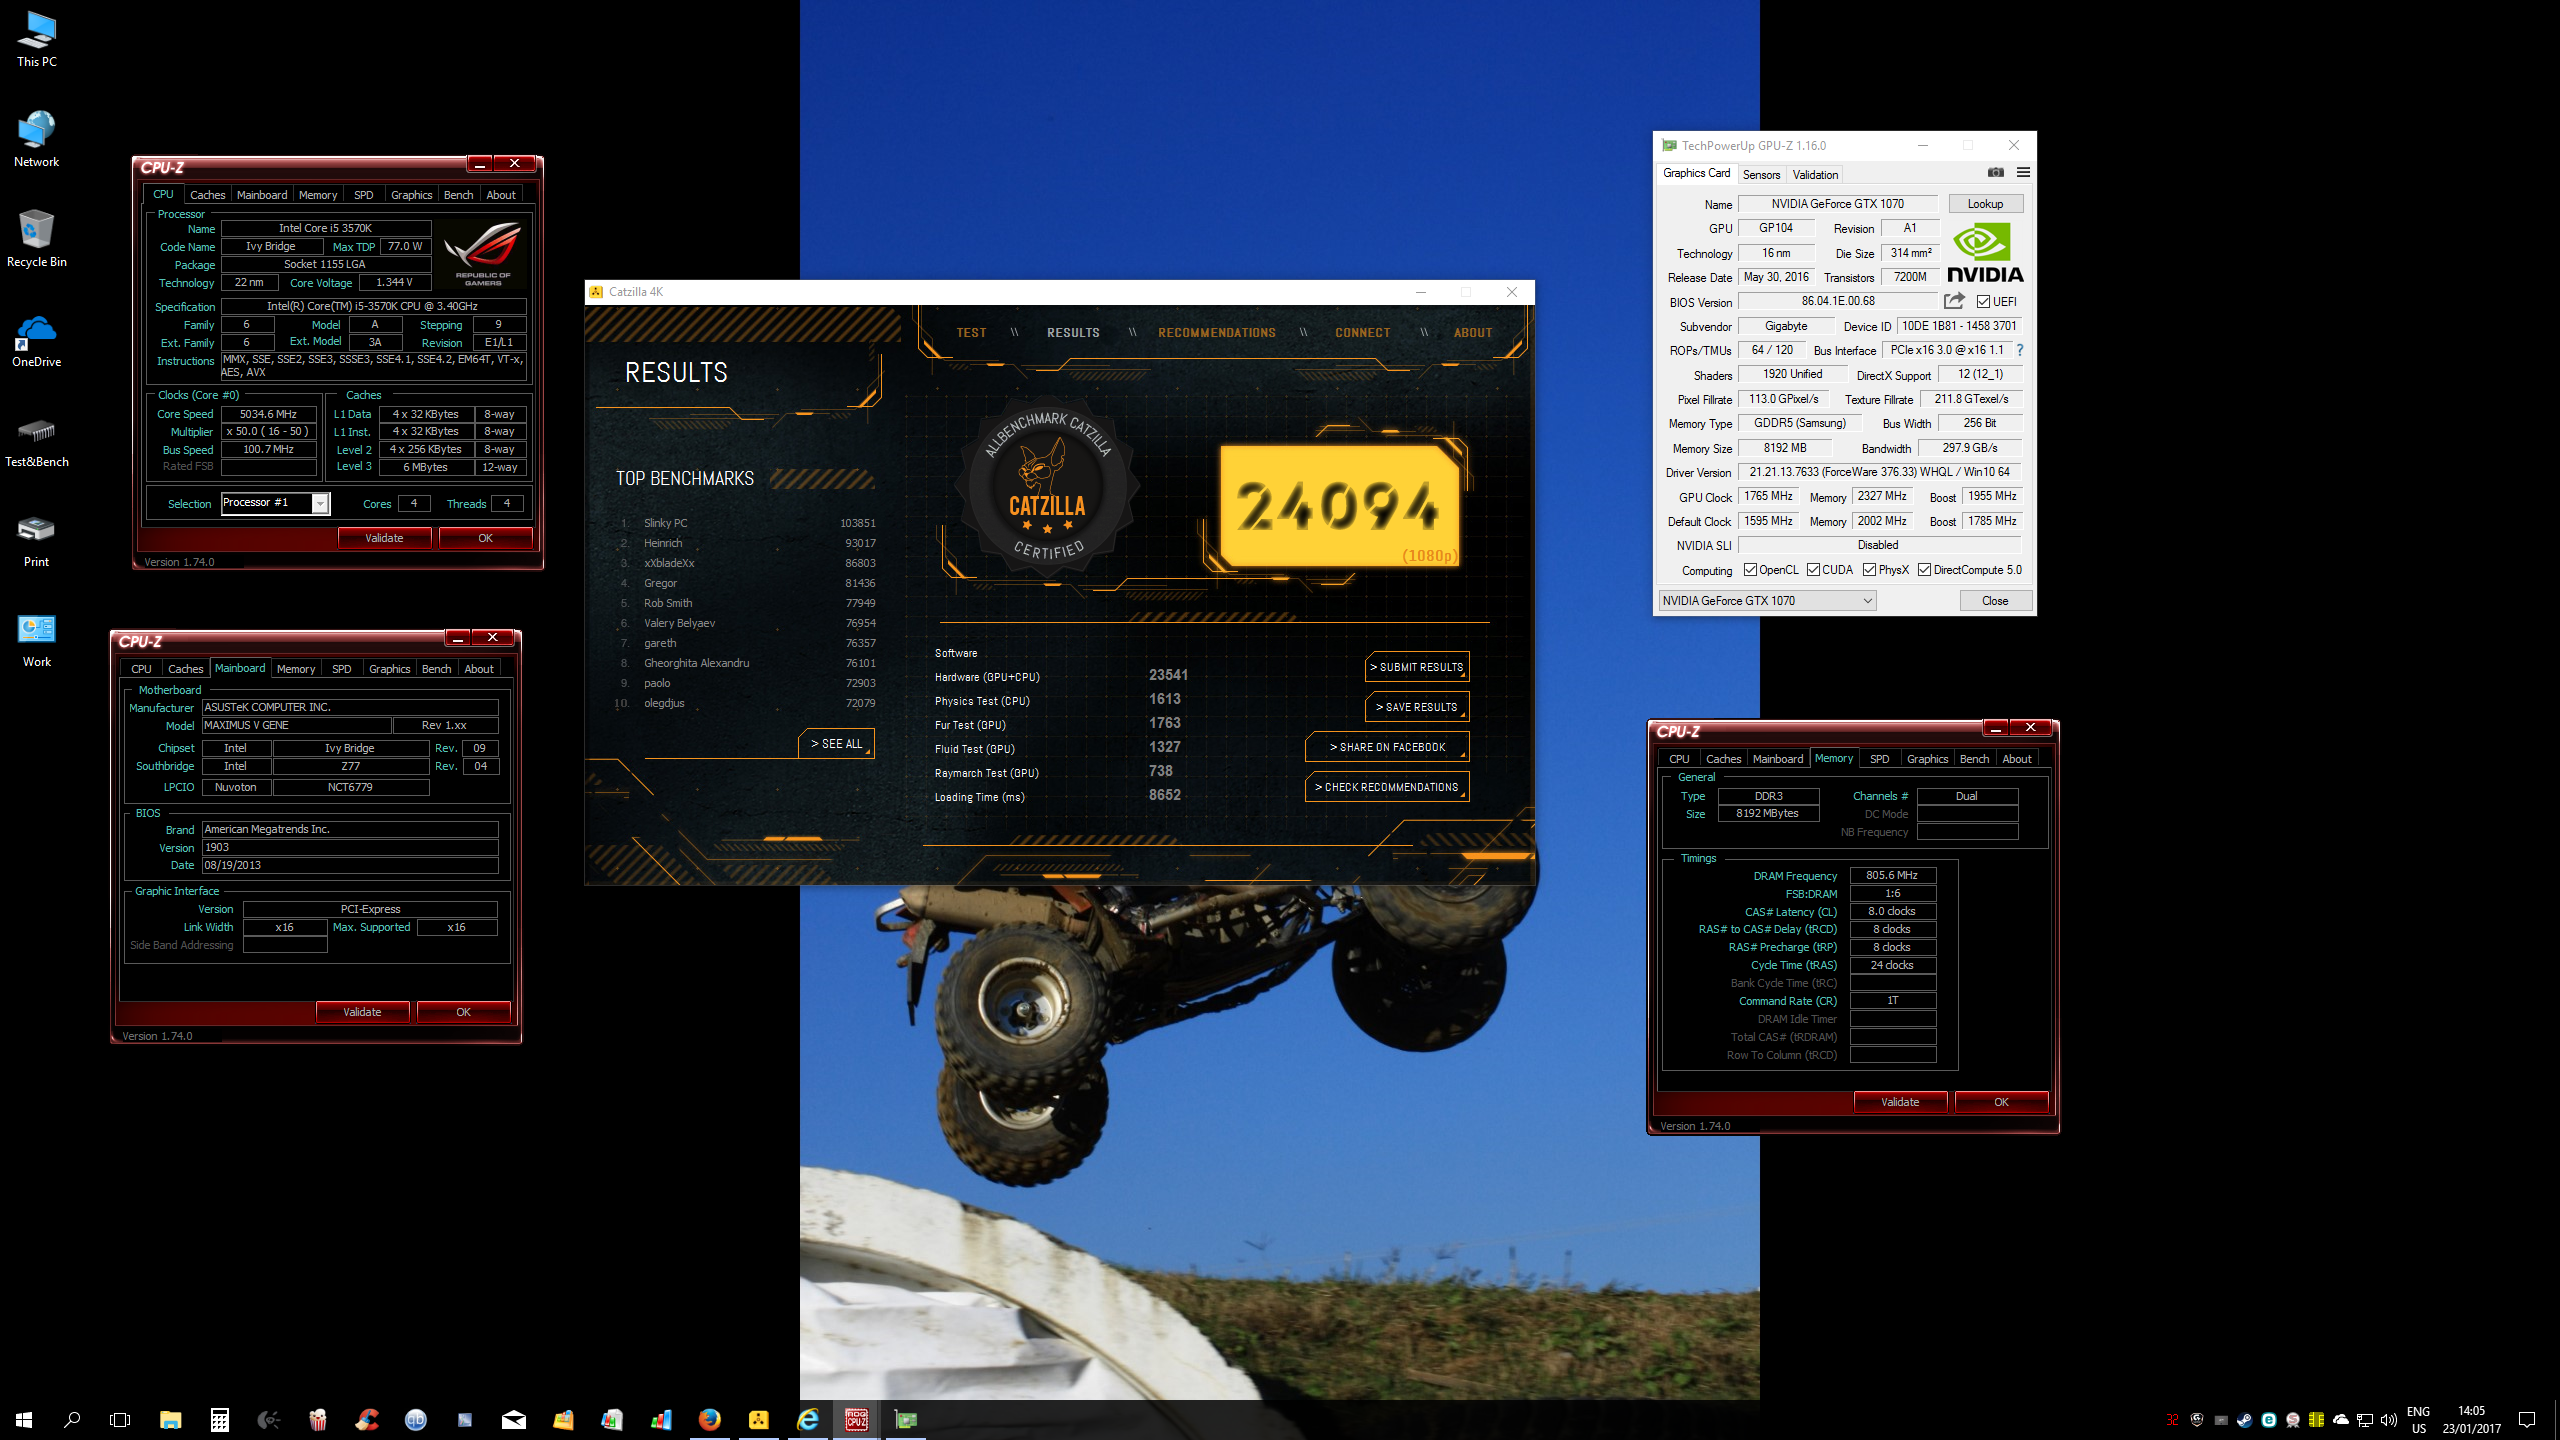
Task: Open the ABOUT tab in Catzilla
Action: [1473, 333]
